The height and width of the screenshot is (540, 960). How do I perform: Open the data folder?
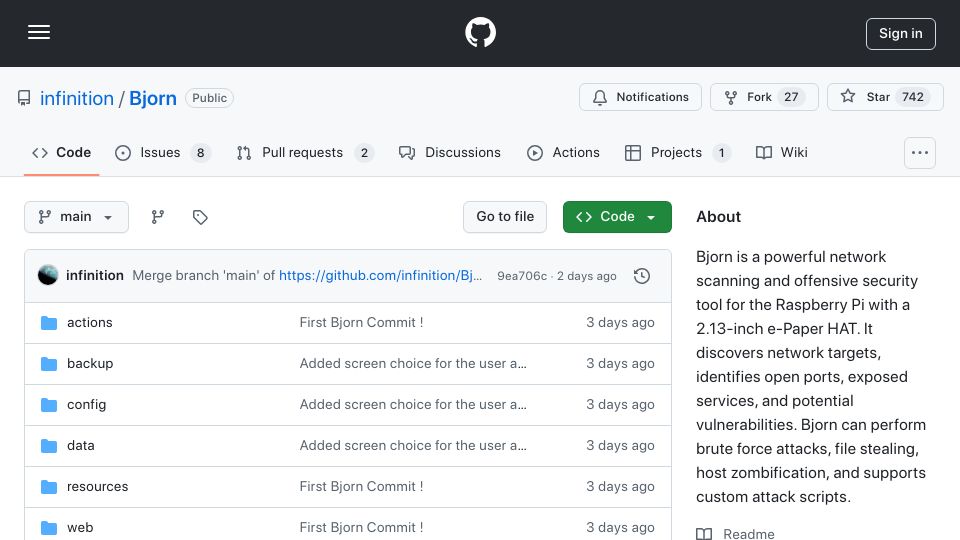[81, 446]
